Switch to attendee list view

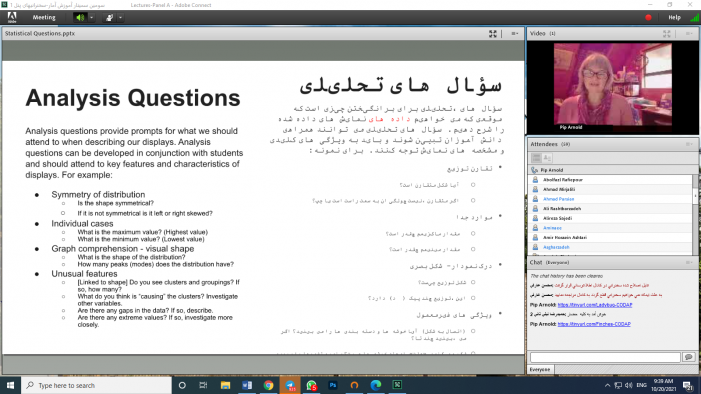(x=536, y=158)
